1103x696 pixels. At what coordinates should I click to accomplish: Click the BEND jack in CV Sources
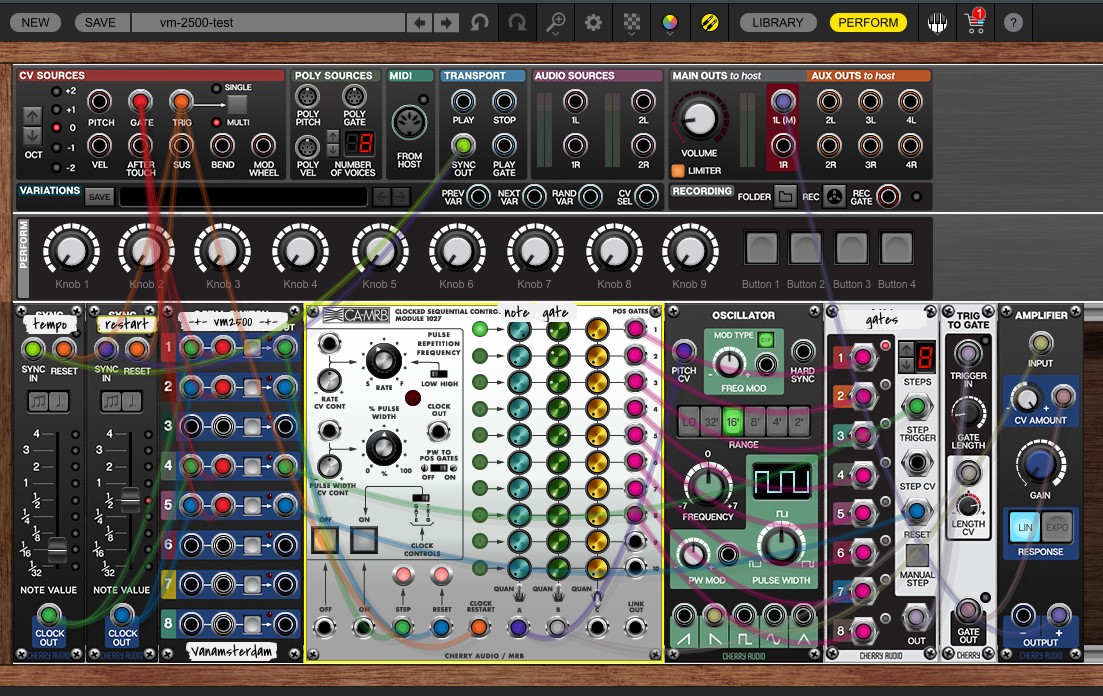coord(222,146)
